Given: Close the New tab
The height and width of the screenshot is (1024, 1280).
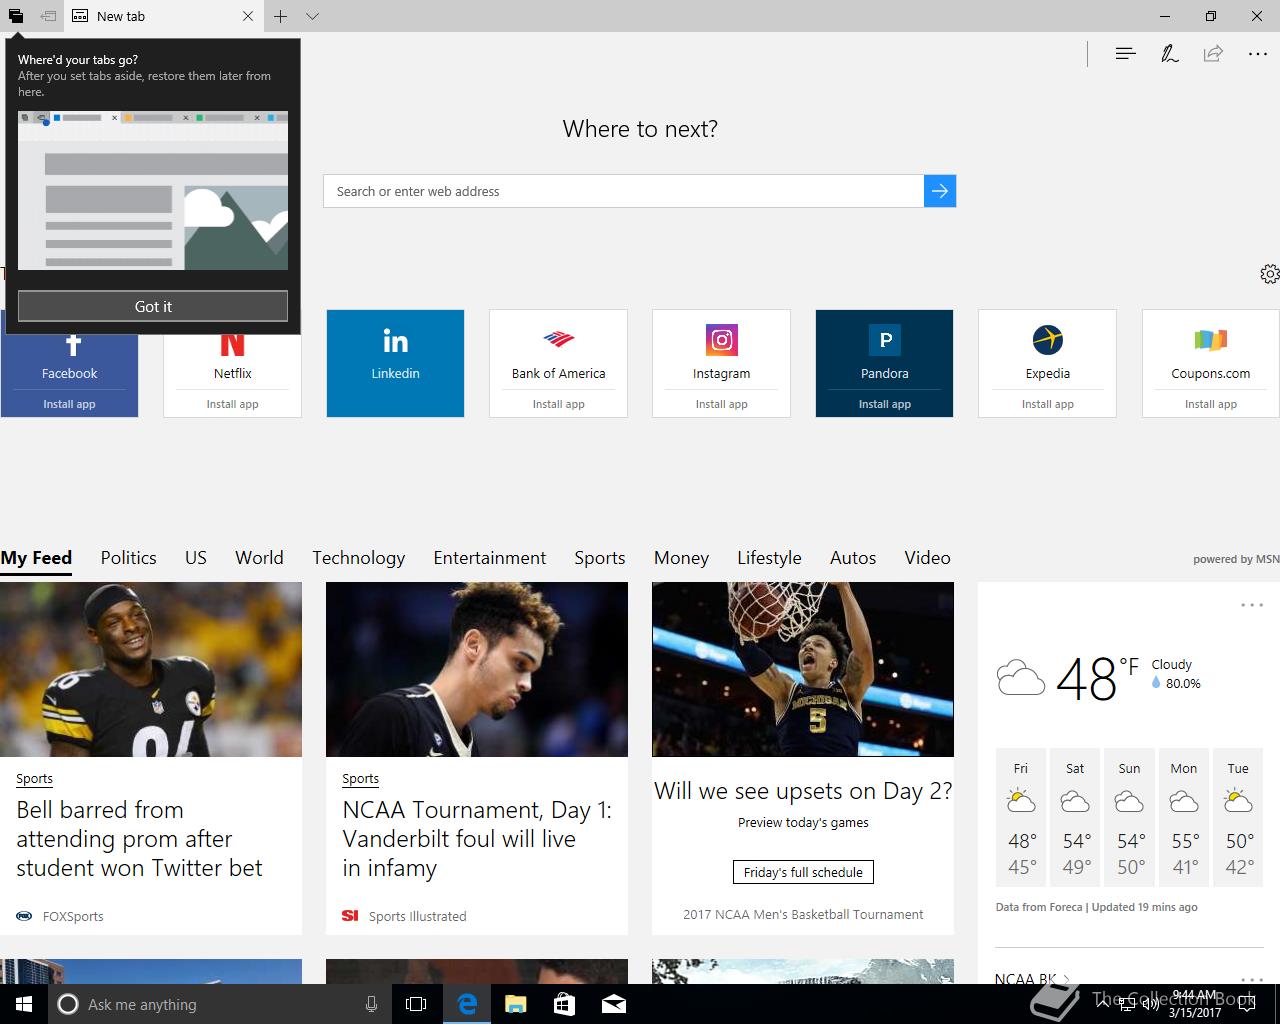Looking at the screenshot, I should point(248,16).
